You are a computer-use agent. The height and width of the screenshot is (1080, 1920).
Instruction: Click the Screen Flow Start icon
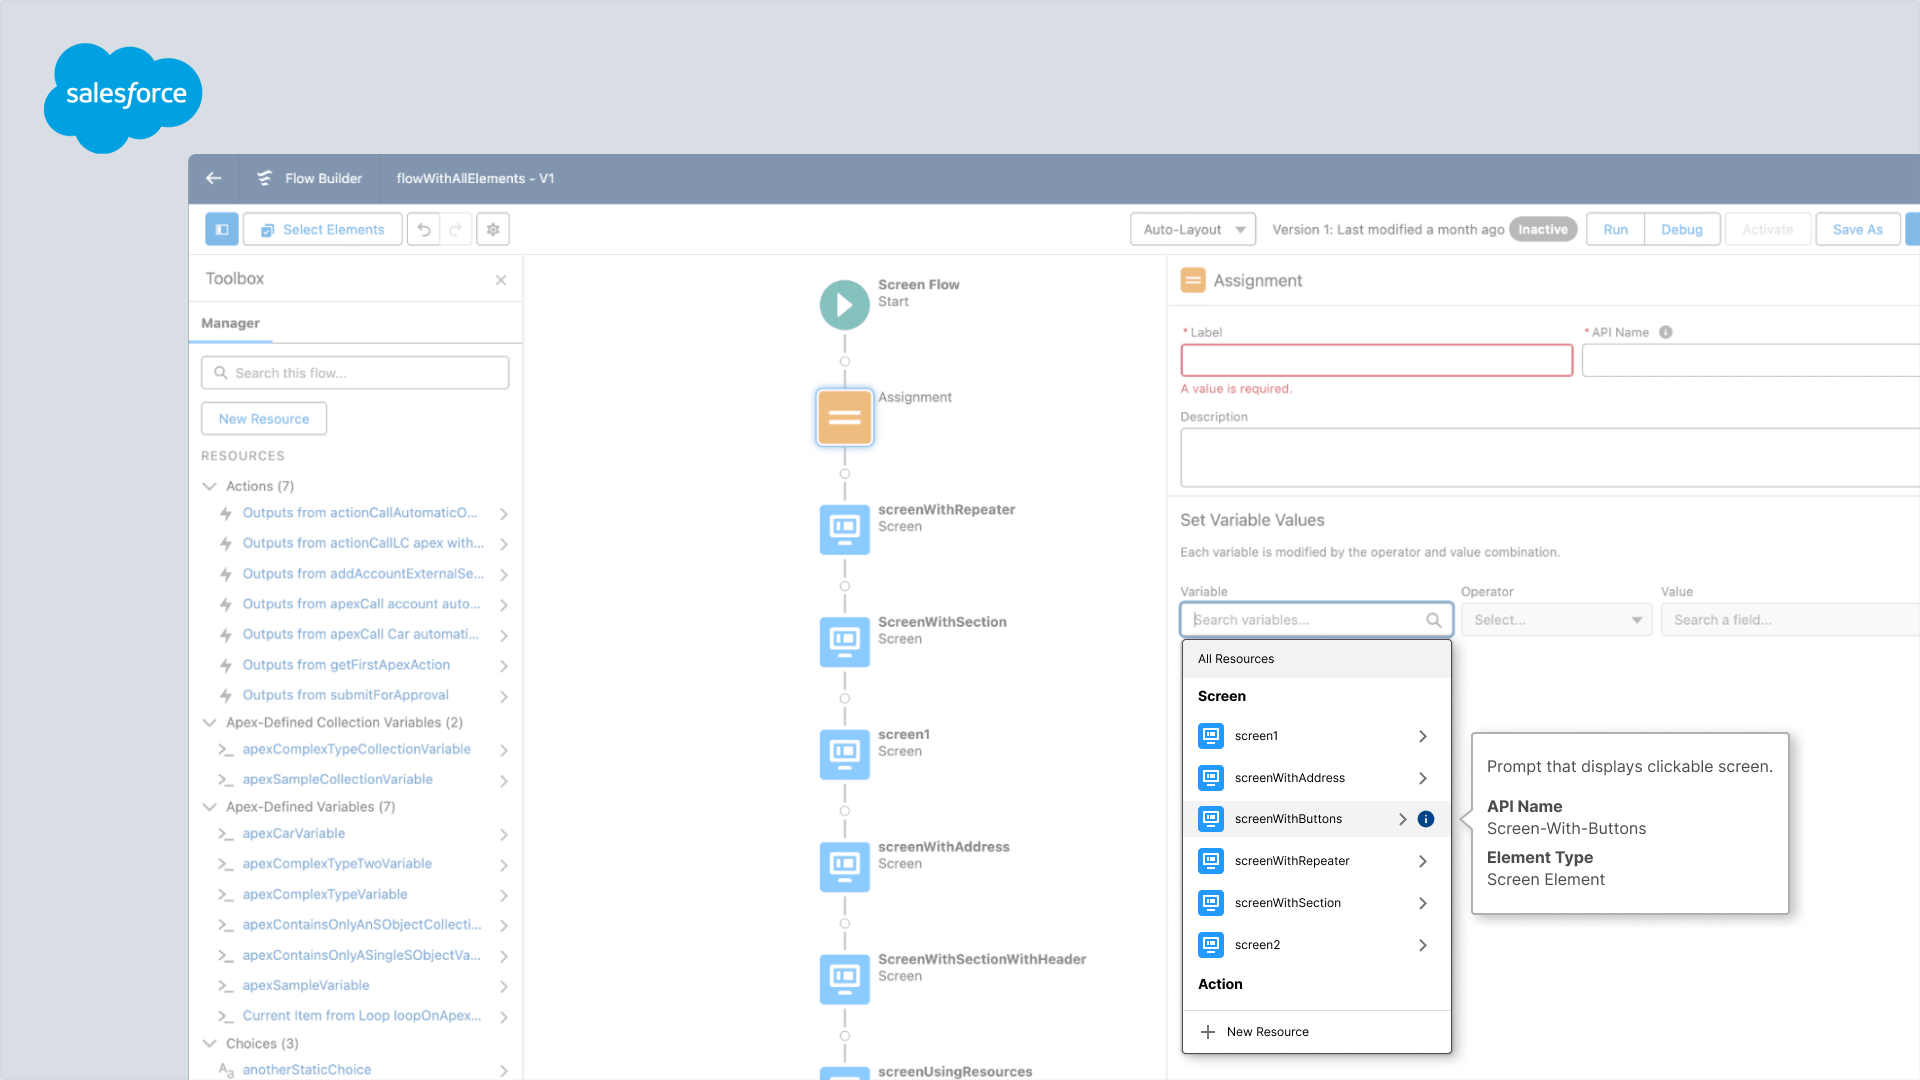point(845,305)
